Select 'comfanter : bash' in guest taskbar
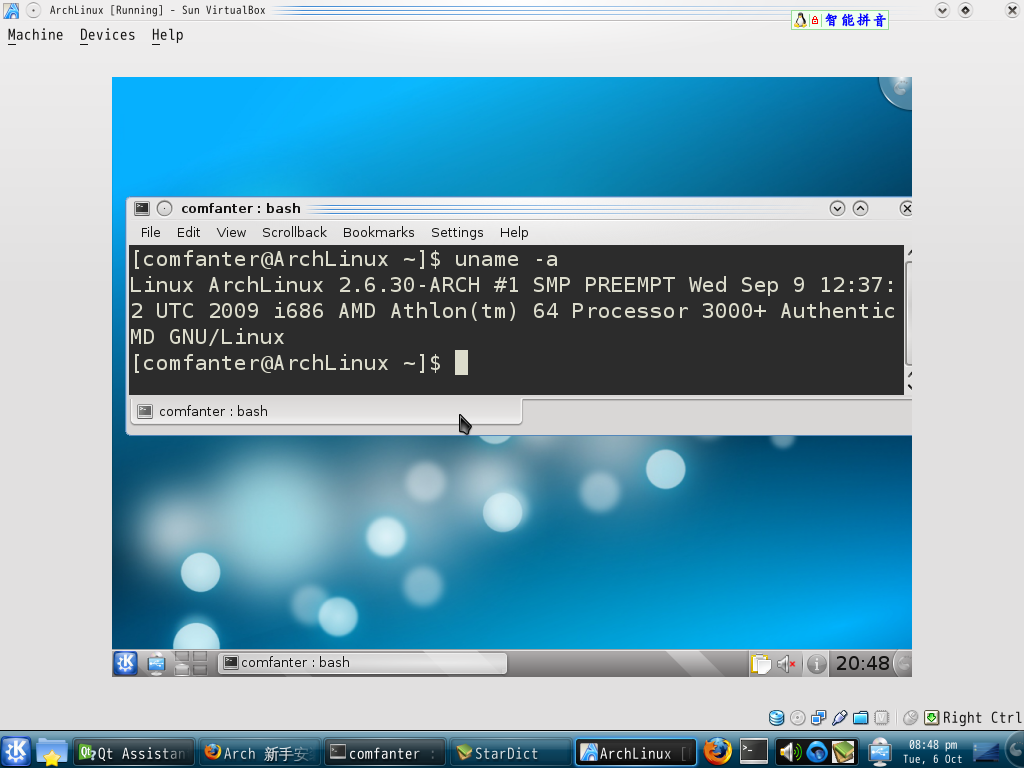 [362, 663]
